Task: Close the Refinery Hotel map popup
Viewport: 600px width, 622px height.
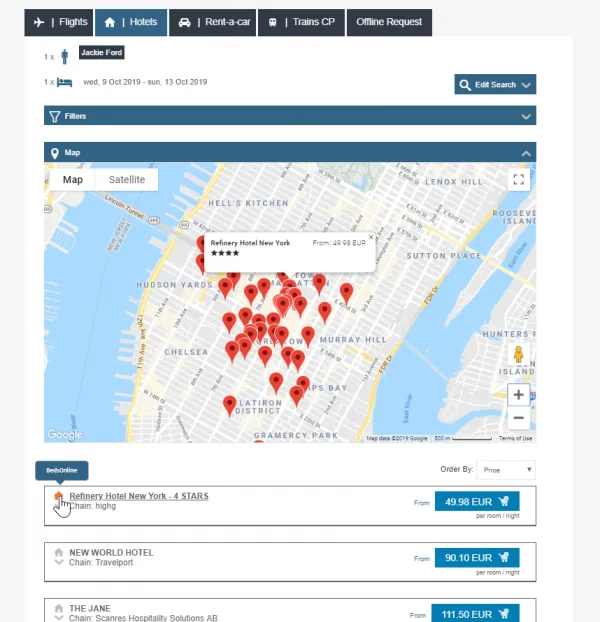Action: [371, 237]
